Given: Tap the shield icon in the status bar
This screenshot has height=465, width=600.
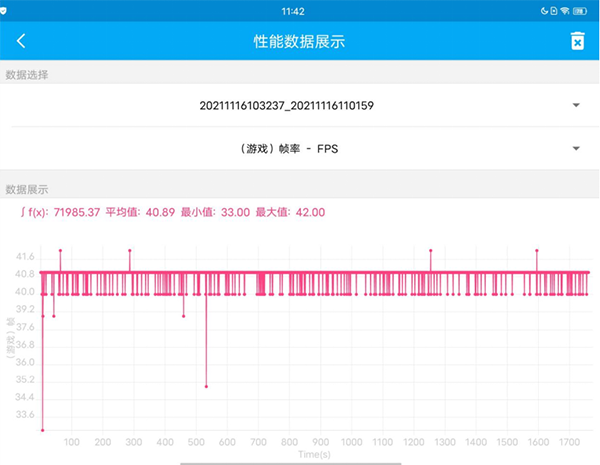Looking at the screenshot, I should 4,10.
